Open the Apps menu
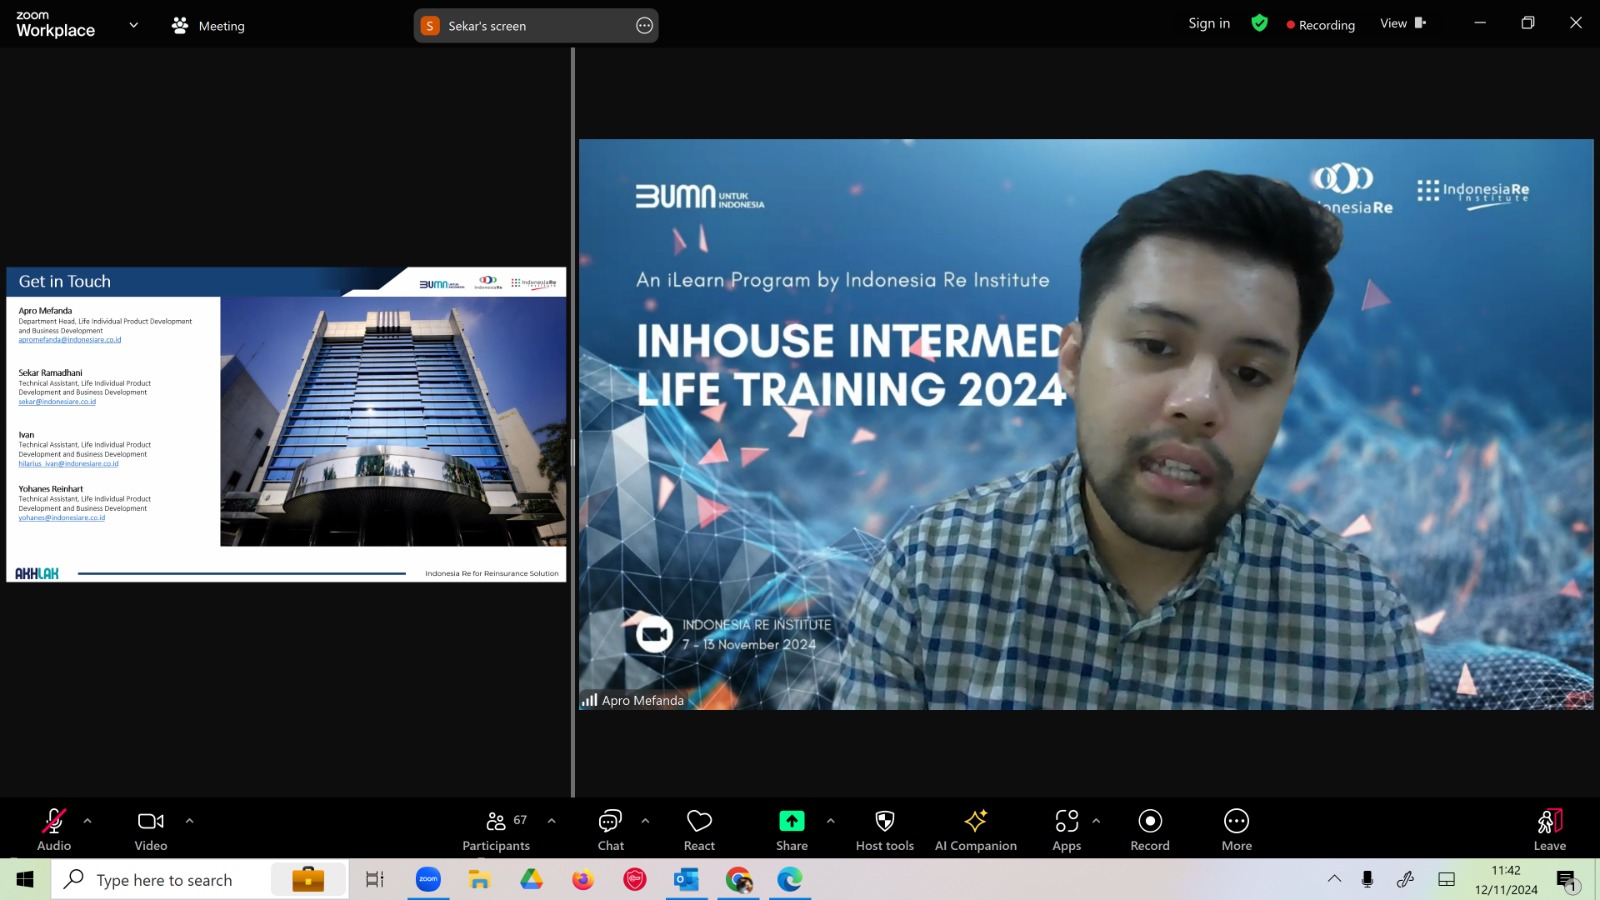The image size is (1600, 900). pyautogui.click(x=1067, y=830)
